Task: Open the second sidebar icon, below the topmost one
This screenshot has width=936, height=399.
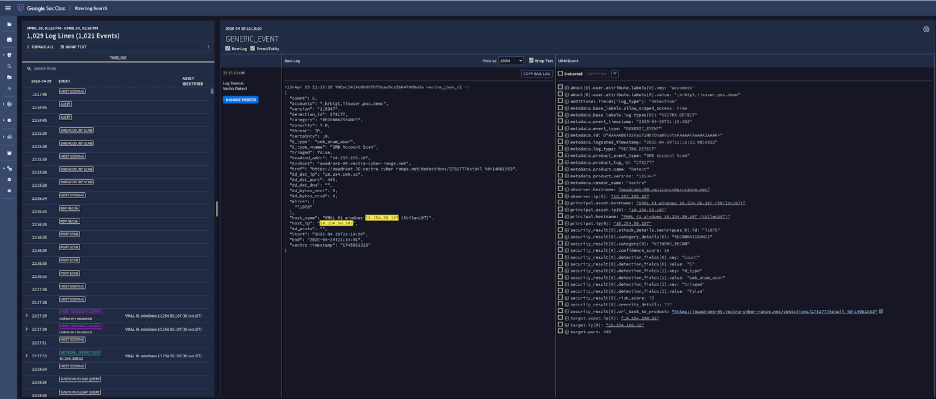Action: pos(9,39)
